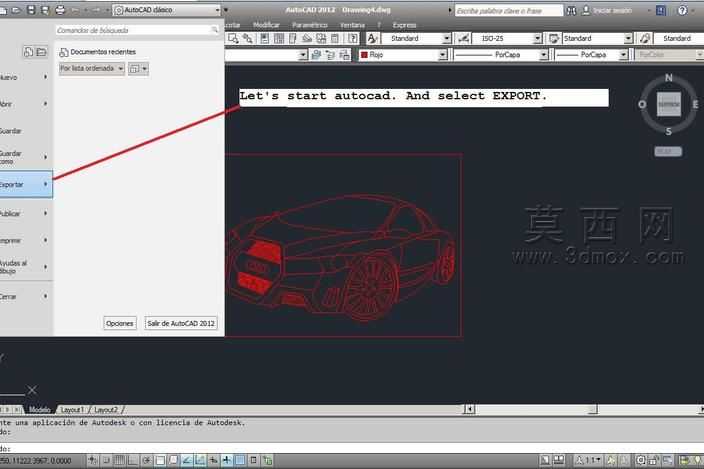Click the Open folder icon in quick access toolbar
Viewport: 704px width, 469px height.
(16, 9)
